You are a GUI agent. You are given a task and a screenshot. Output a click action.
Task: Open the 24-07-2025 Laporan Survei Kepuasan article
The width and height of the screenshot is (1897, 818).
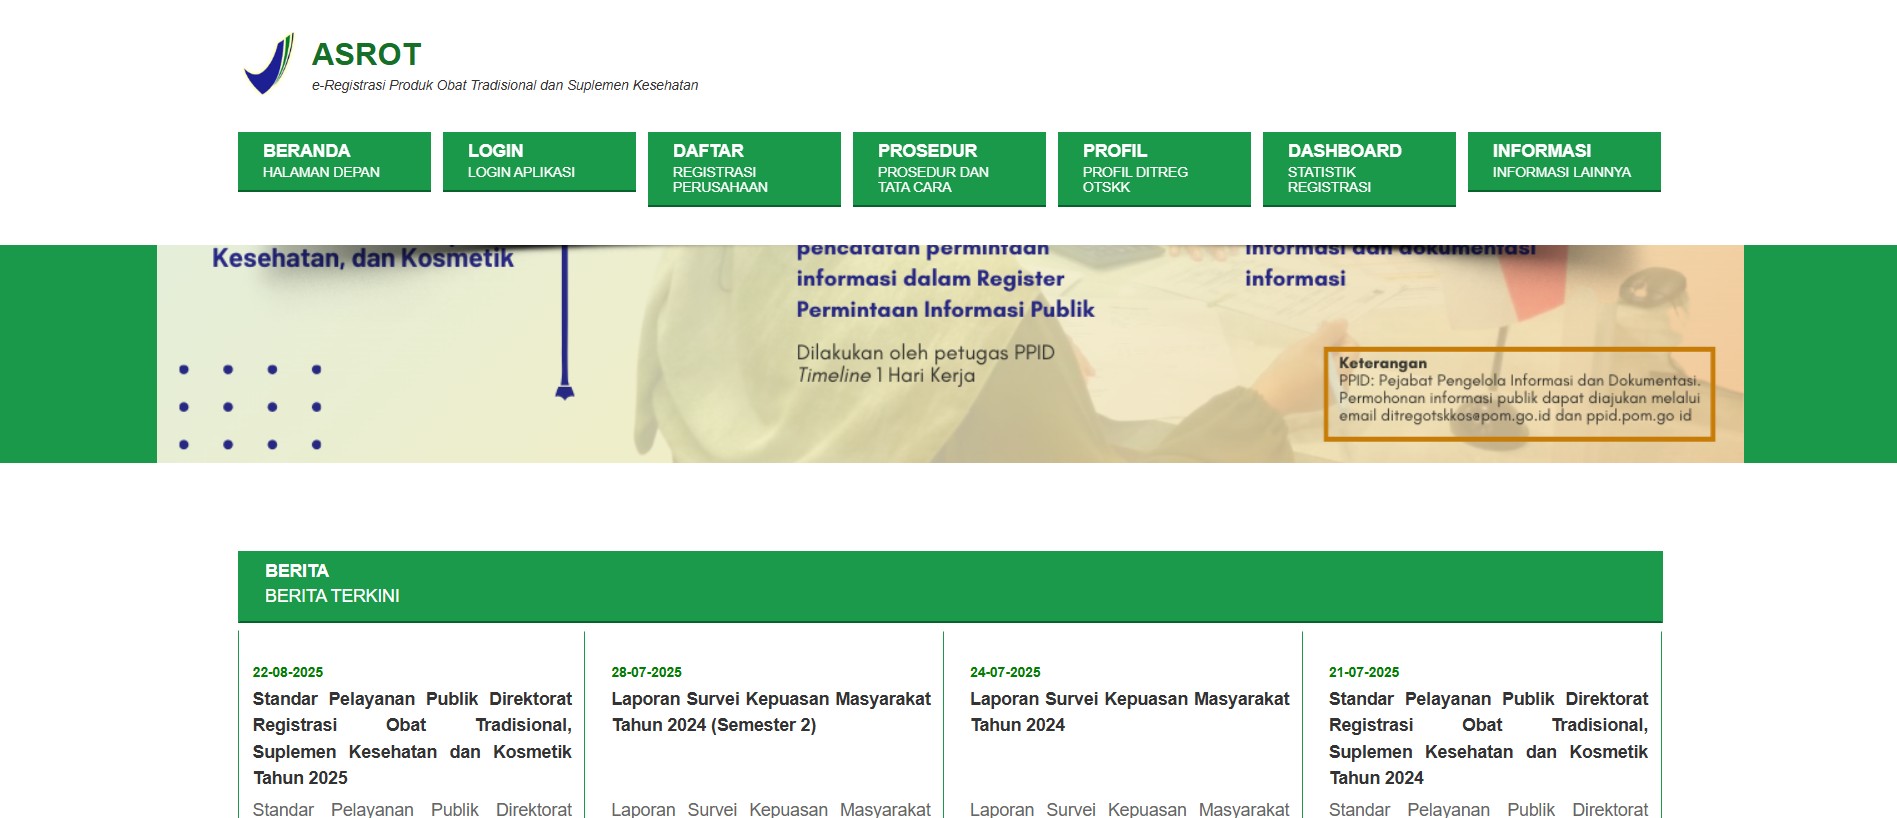point(1129,712)
